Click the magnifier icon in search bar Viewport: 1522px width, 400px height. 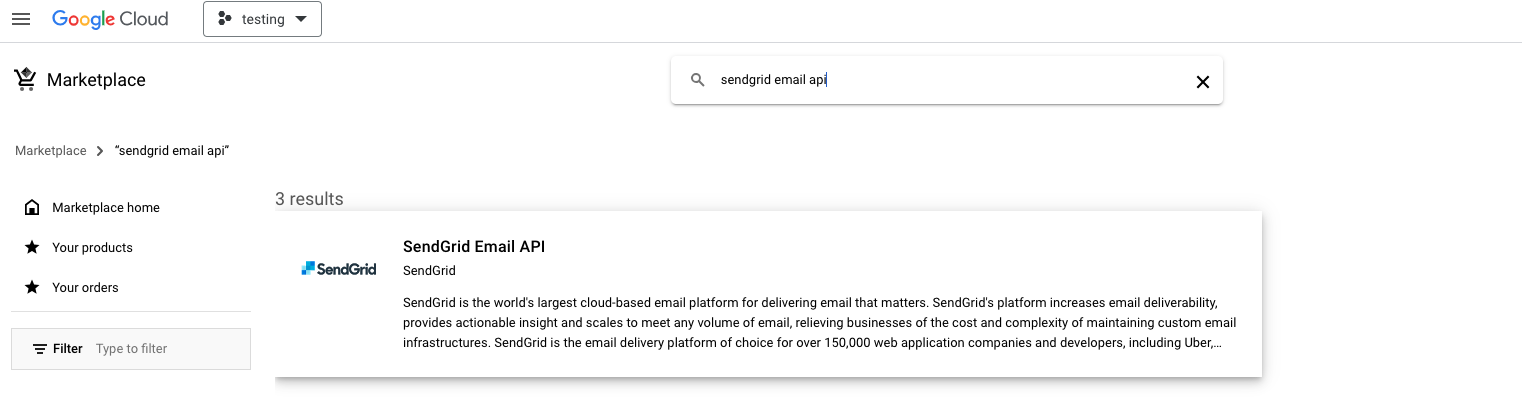pyautogui.click(x=698, y=80)
